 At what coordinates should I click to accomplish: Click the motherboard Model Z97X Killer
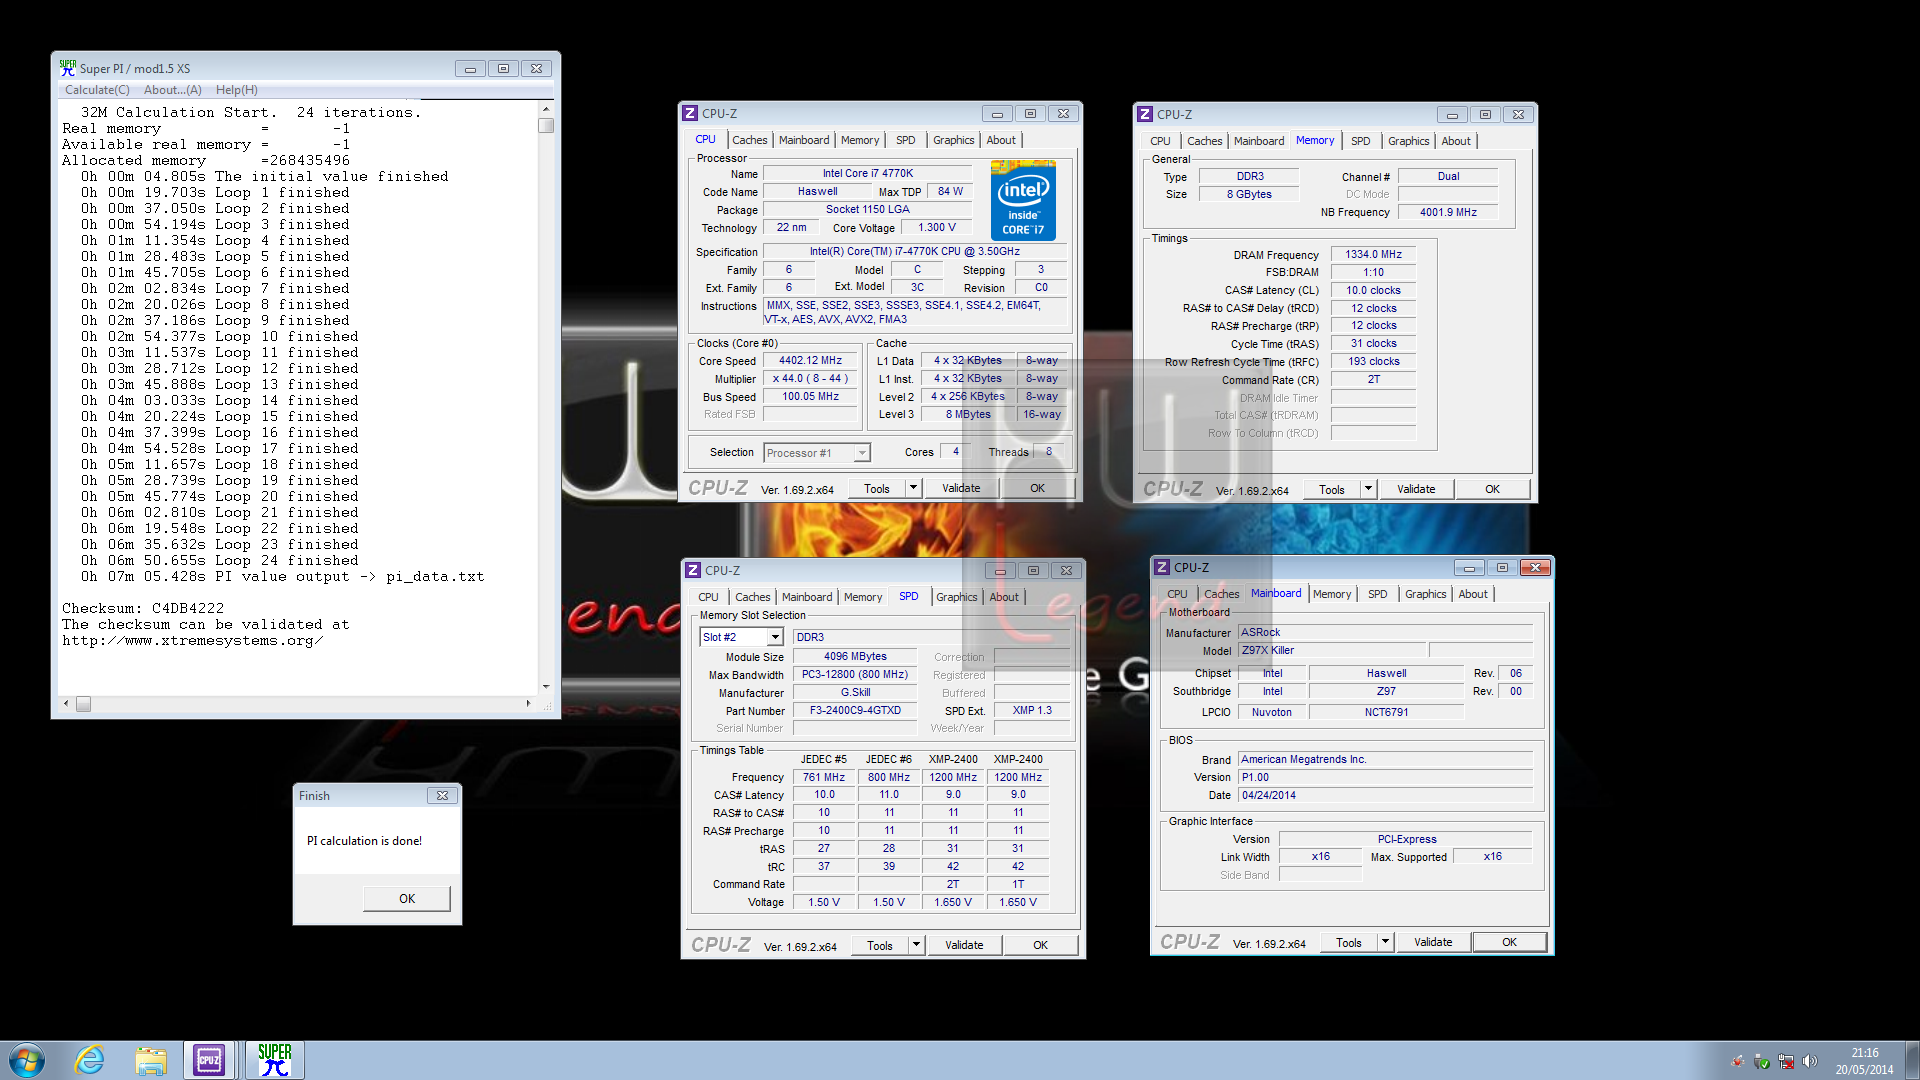click(x=1333, y=650)
